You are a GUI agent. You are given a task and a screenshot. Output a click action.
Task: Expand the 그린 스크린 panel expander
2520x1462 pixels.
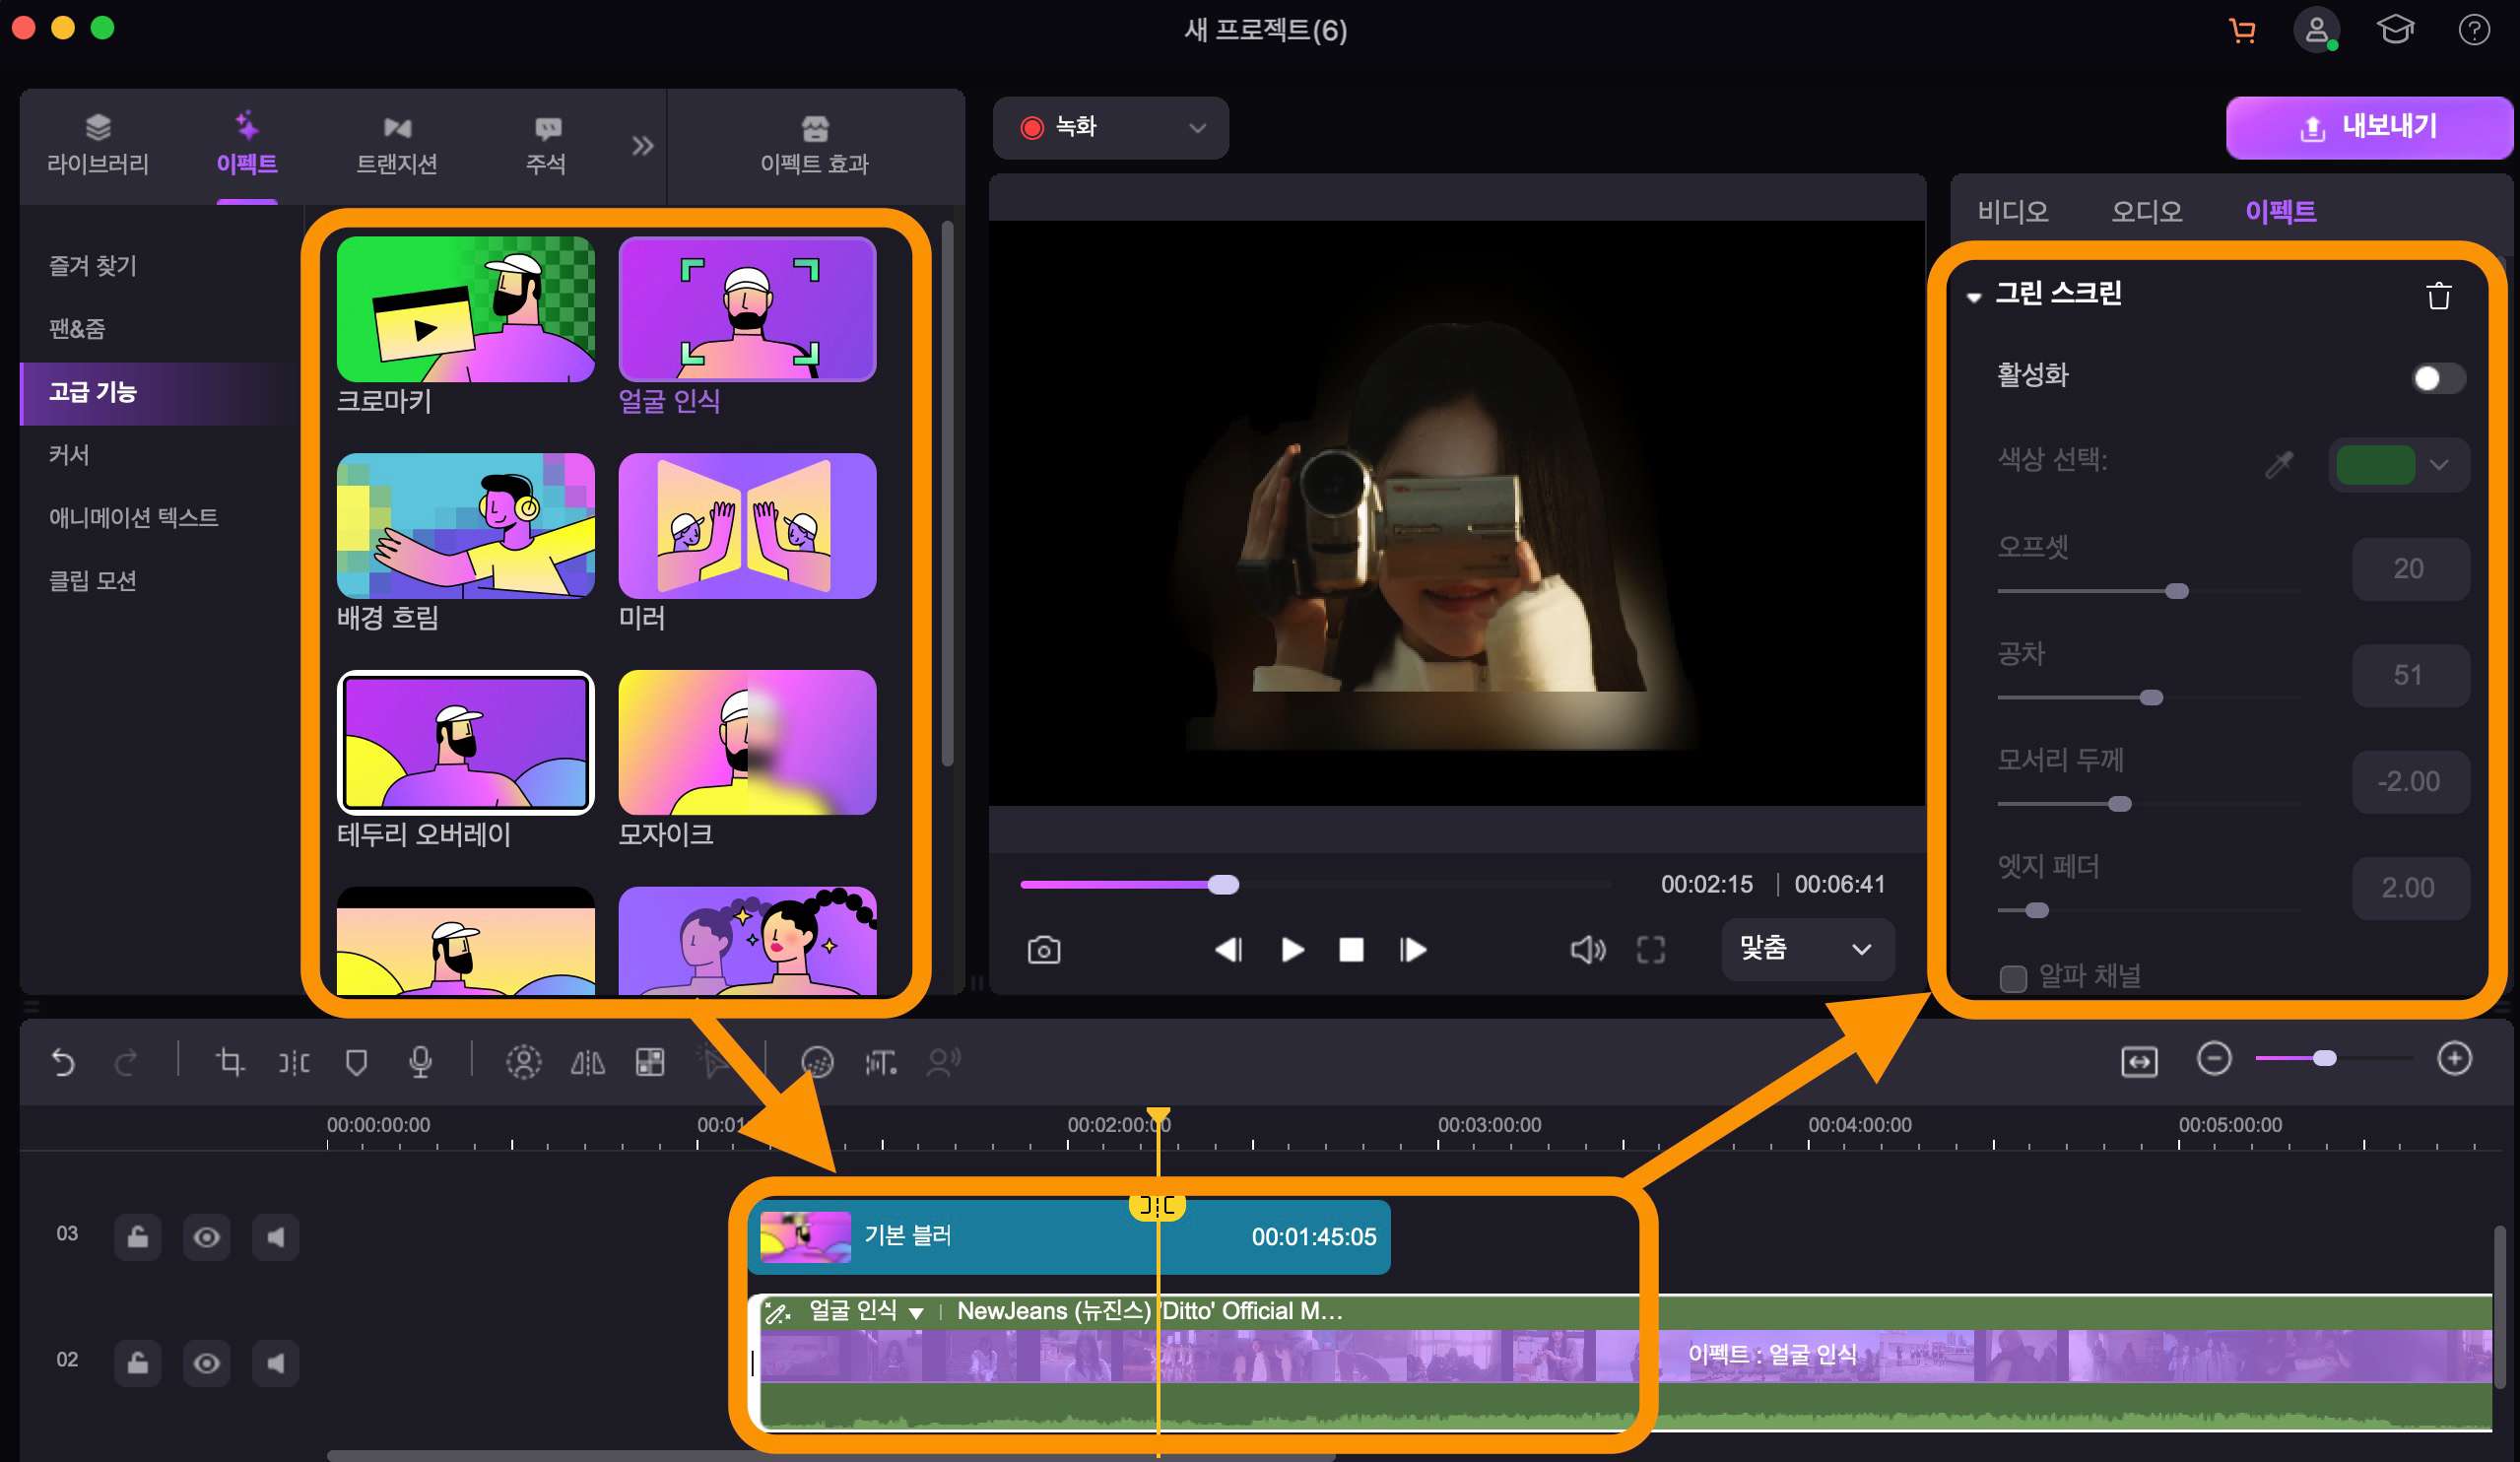point(1973,293)
